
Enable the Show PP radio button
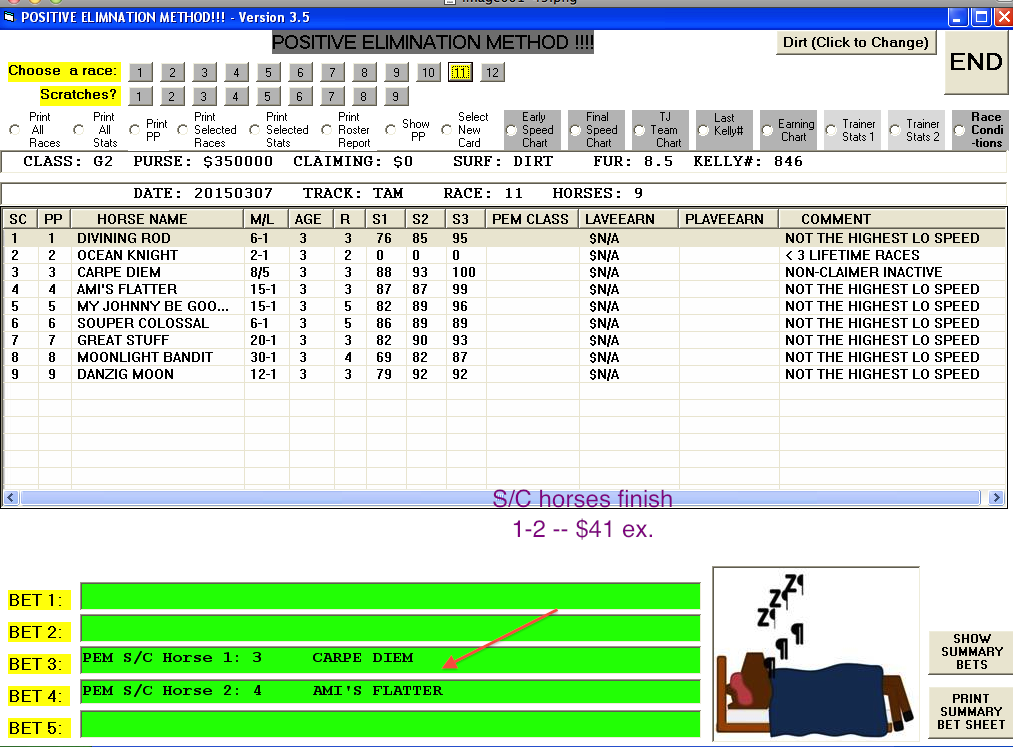pos(390,130)
